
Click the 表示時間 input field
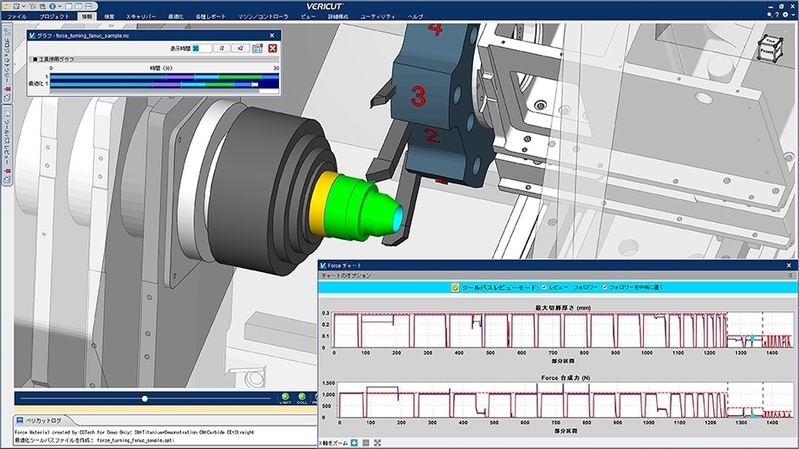coord(198,48)
